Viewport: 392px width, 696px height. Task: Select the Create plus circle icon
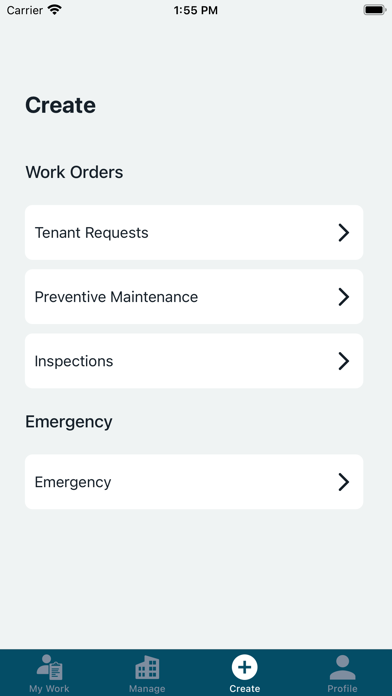tap(245, 667)
